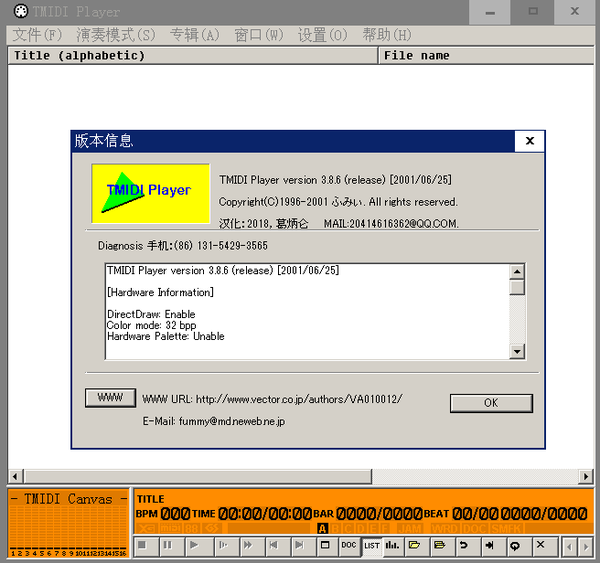The width and height of the screenshot is (600, 563).
Task: Click the SMFK indicator
Action: coord(507,529)
